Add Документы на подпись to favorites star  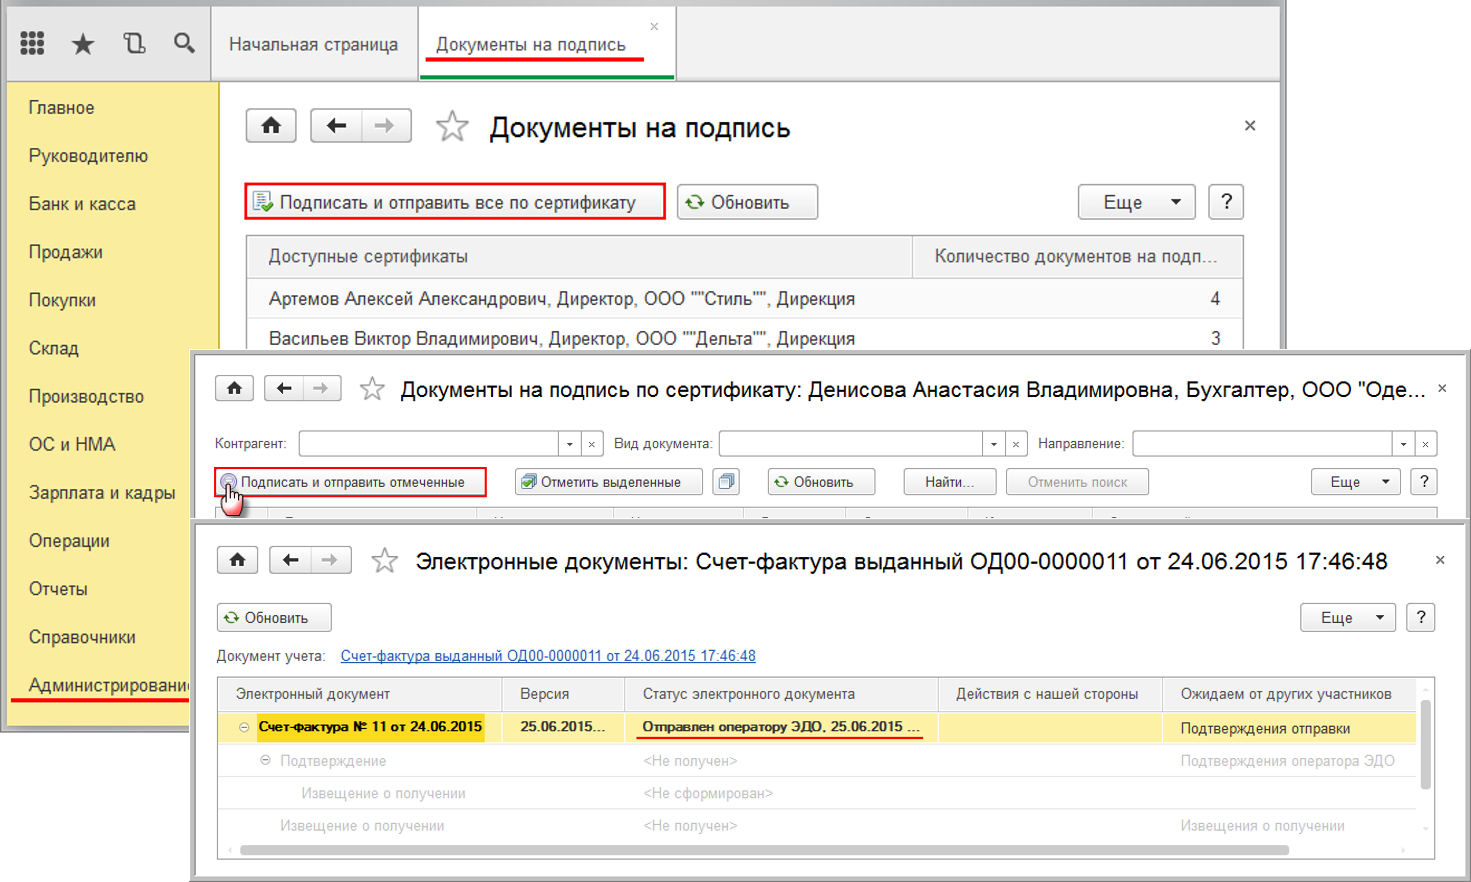click(452, 127)
